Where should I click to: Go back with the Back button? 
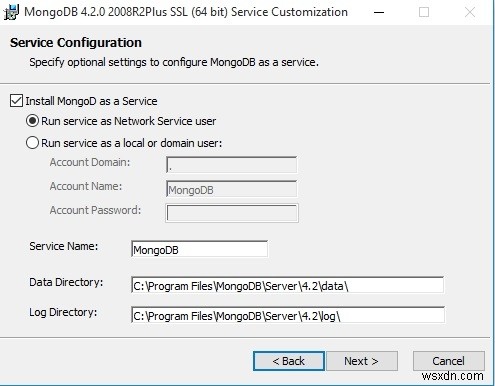(289, 361)
